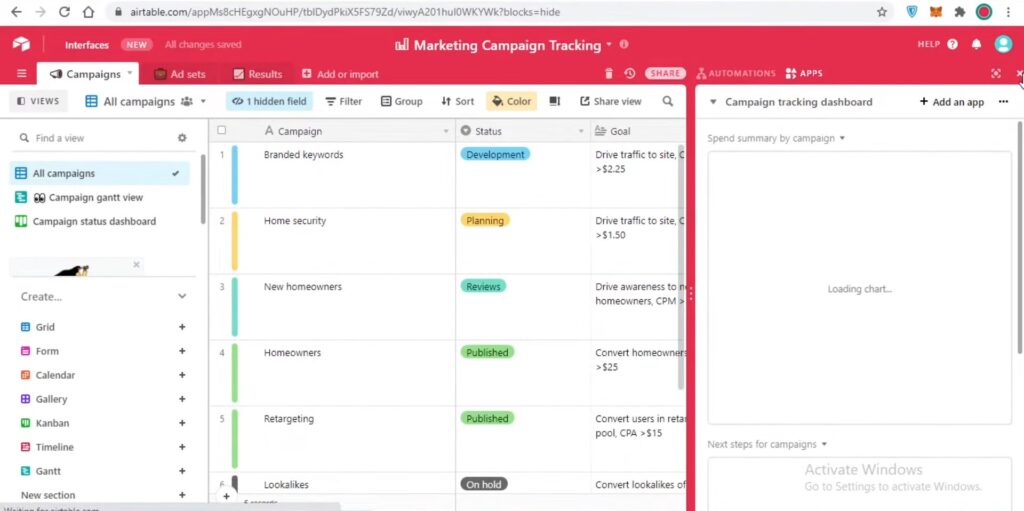Viewport: 1024px width, 511px height.
Task: Open the dashboard three-dot more menu
Action: (x=1003, y=102)
